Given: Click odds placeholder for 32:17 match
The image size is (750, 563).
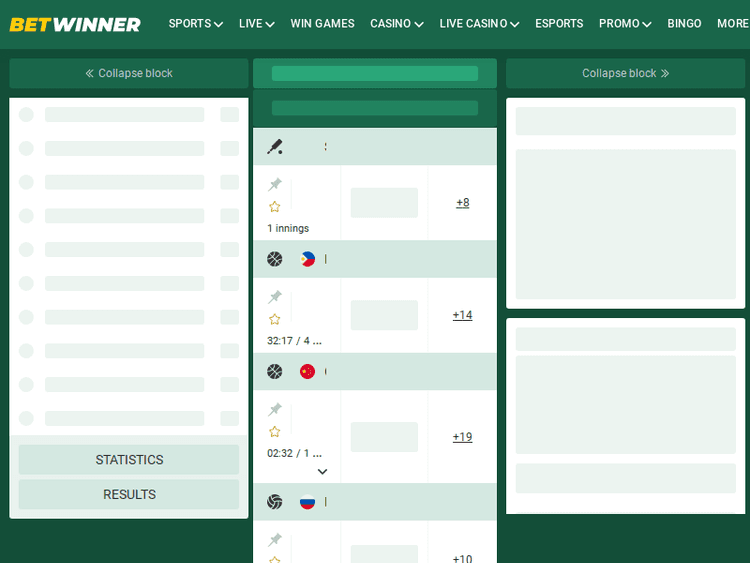Looking at the screenshot, I should click(x=384, y=315).
